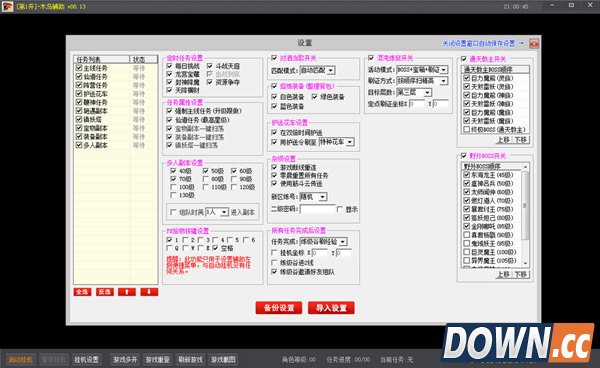This screenshot has height=368, width=600.
Task: Click the 全选 select-all red button
Action: [82, 292]
